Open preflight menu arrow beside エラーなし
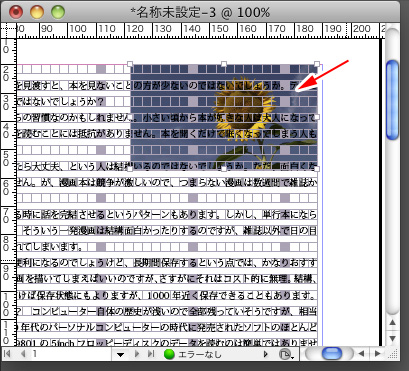Viewport: 409px width, 371px height. tap(266, 354)
